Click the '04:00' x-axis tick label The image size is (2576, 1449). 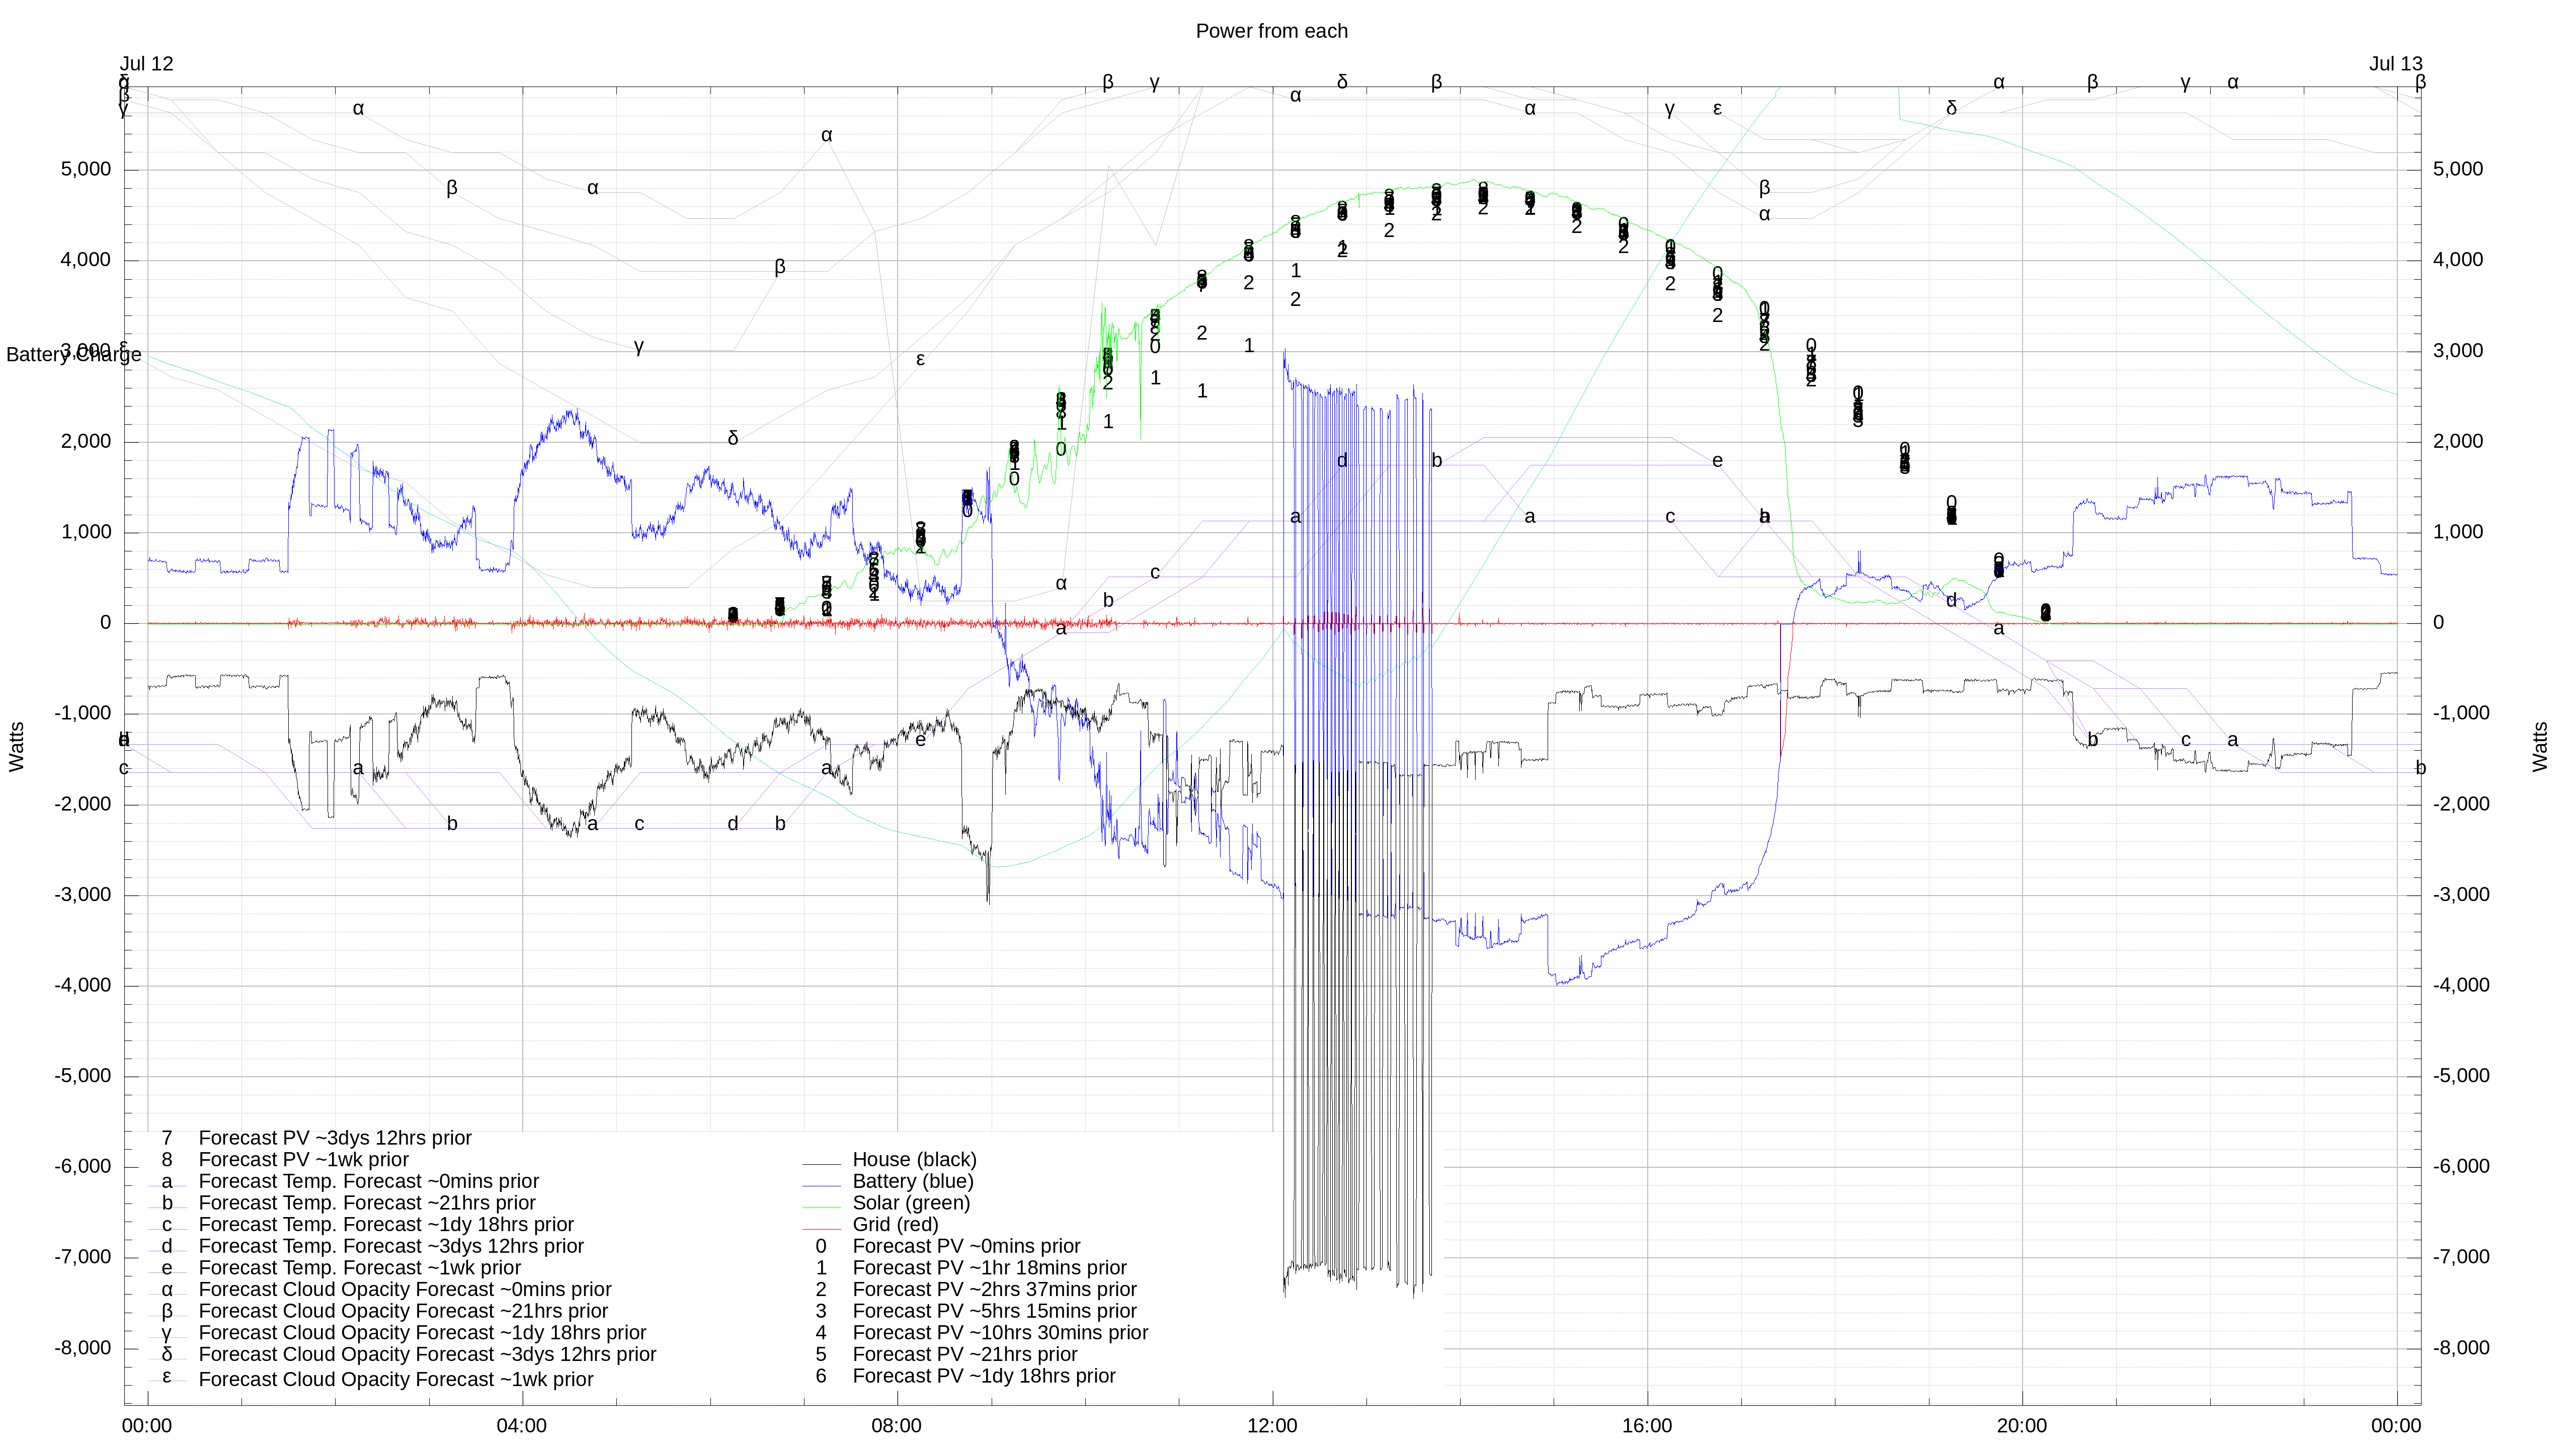point(521,1427)
